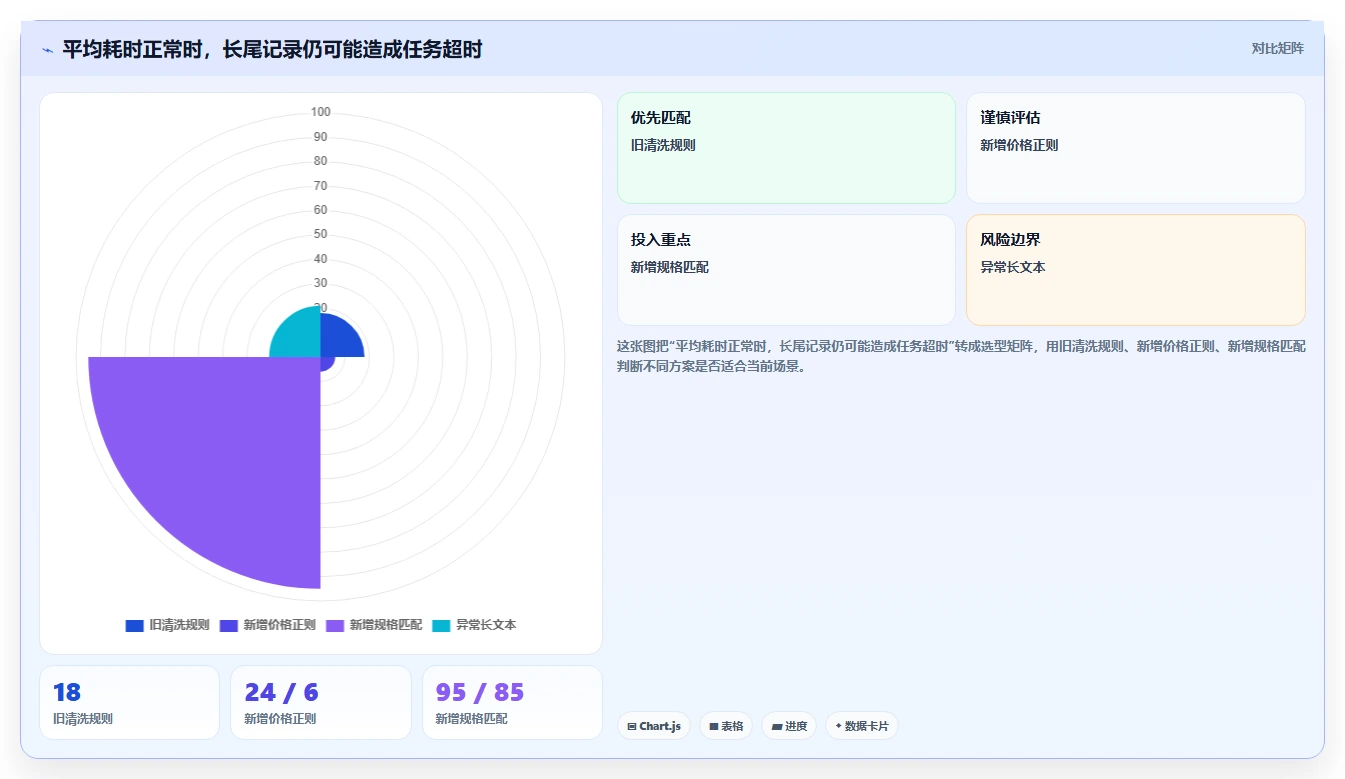Click the stat card showing 18
Screen dimensions: 1345x779
(x=129, y=703)
